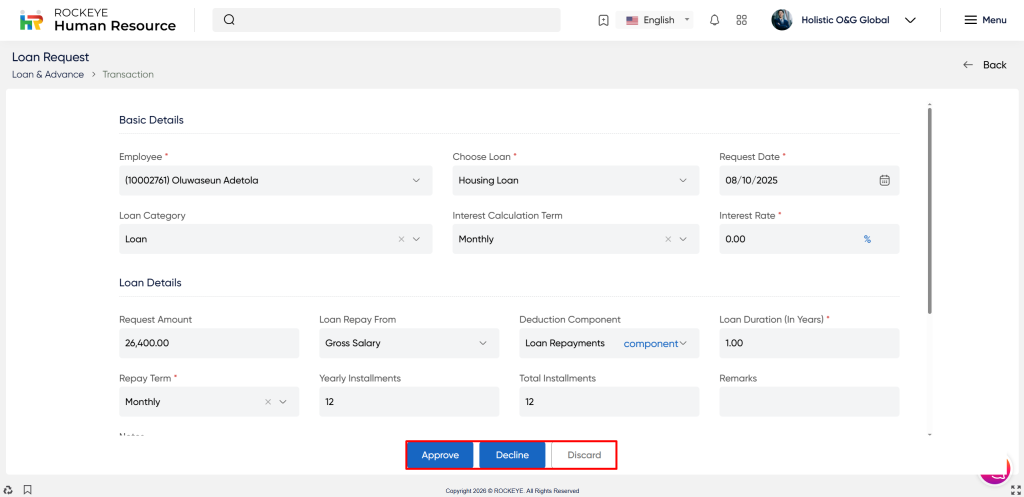The height and width of the screenshot is (497, 1024).
Task: Change the language from English
Action: coord(658,20)
